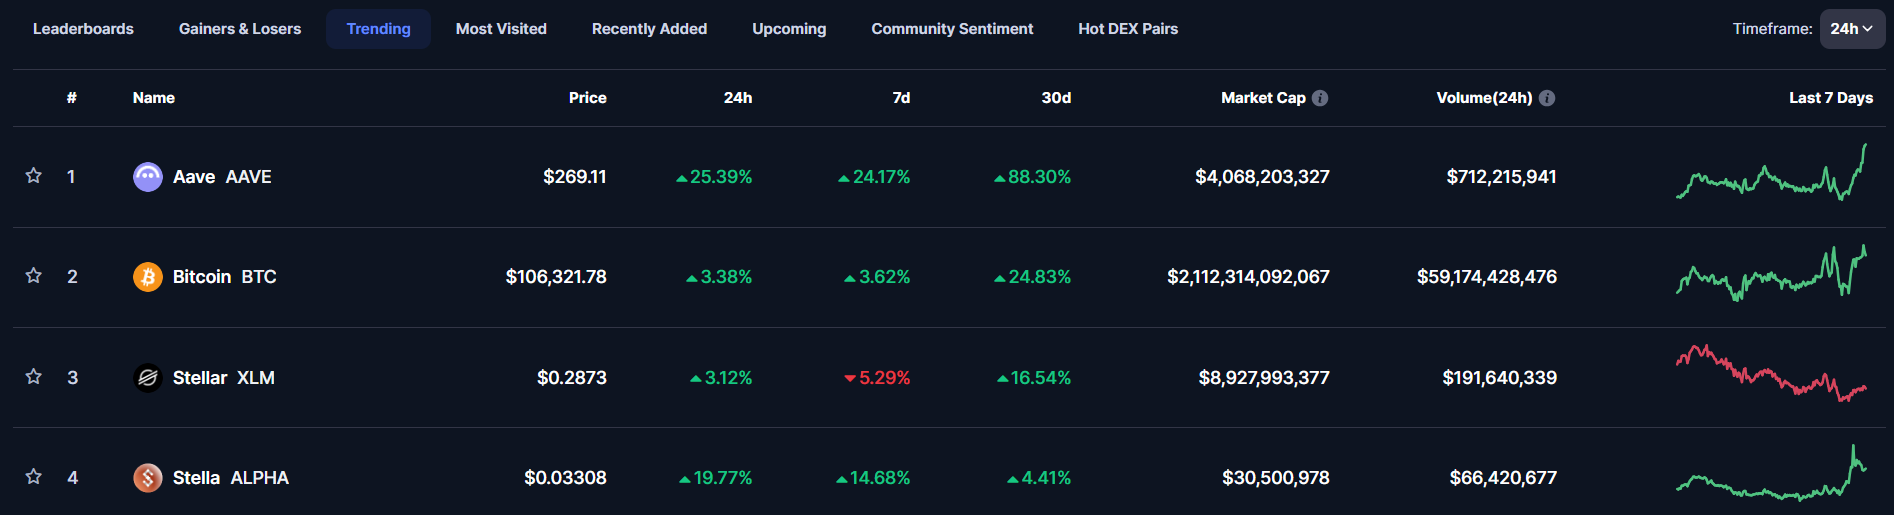This screenshot has height=515, width=1894.
Task: Favorite Stella ALPHA with star icon
Action: (33, 477)
